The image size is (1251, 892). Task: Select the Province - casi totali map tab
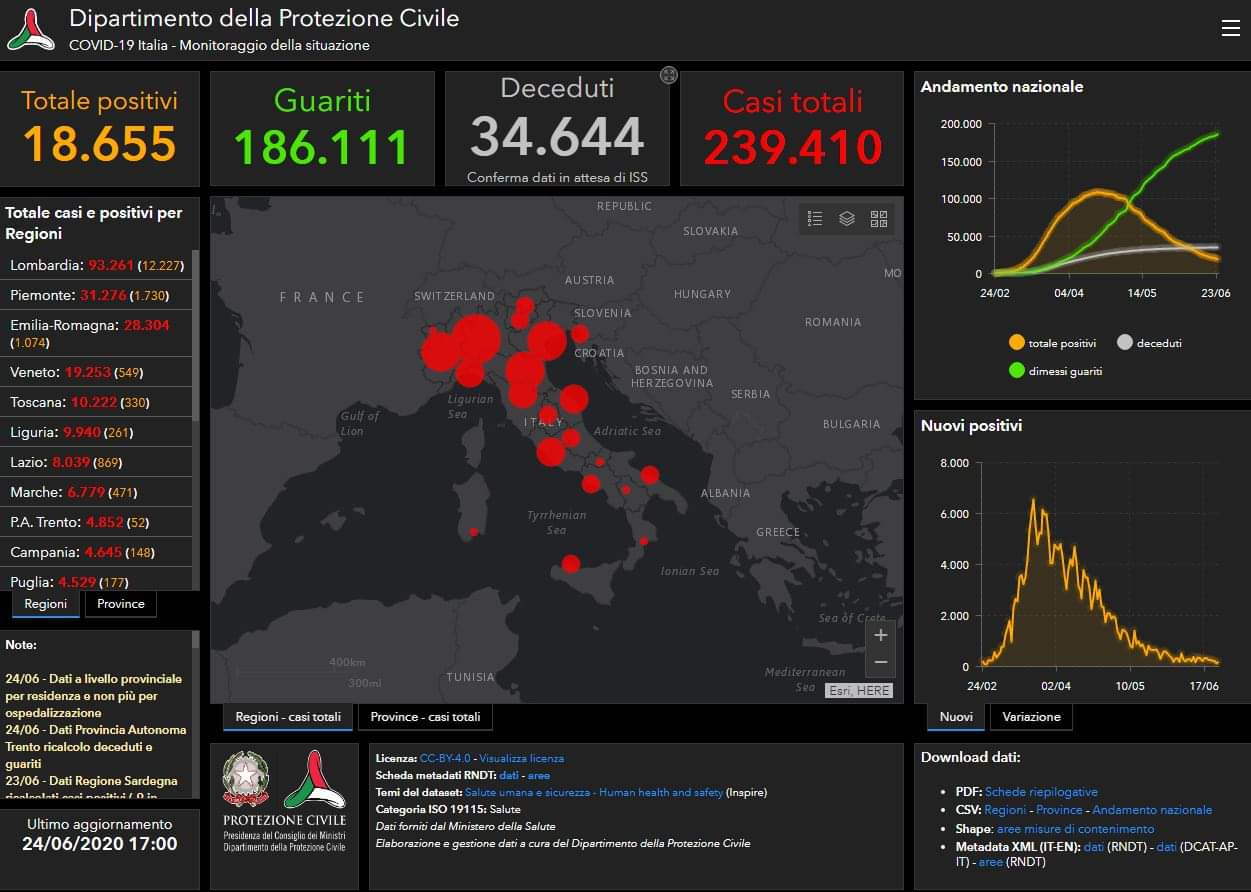[425, 717]
